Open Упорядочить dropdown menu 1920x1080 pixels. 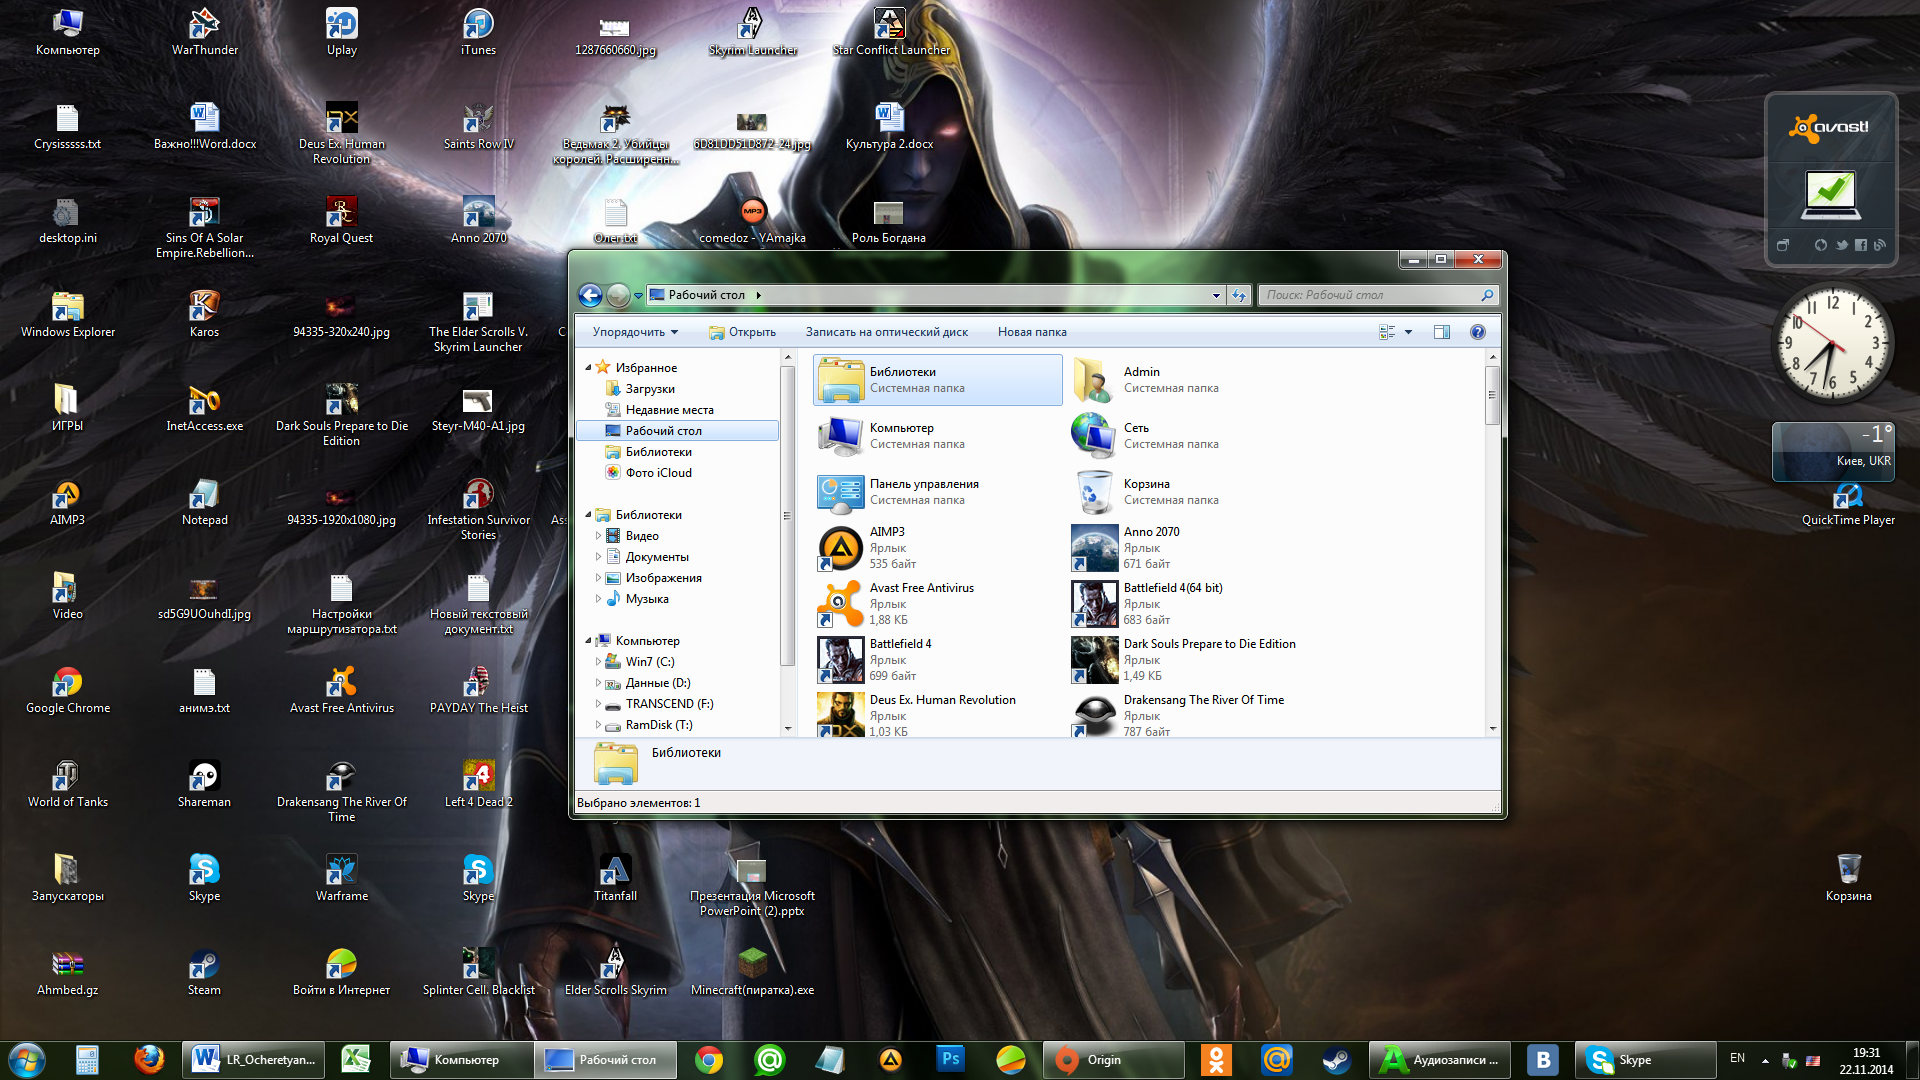click(x=635, y=332)
